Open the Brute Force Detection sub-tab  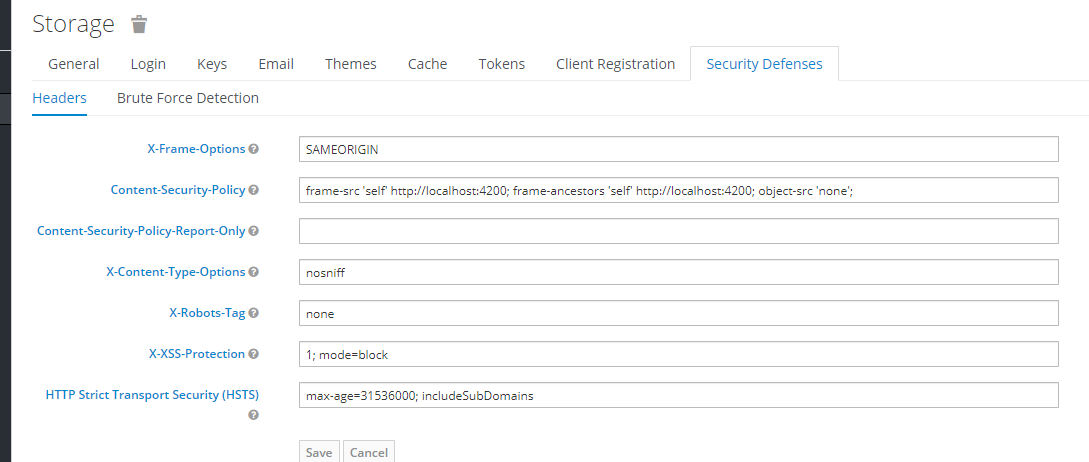tap(188, 98)
